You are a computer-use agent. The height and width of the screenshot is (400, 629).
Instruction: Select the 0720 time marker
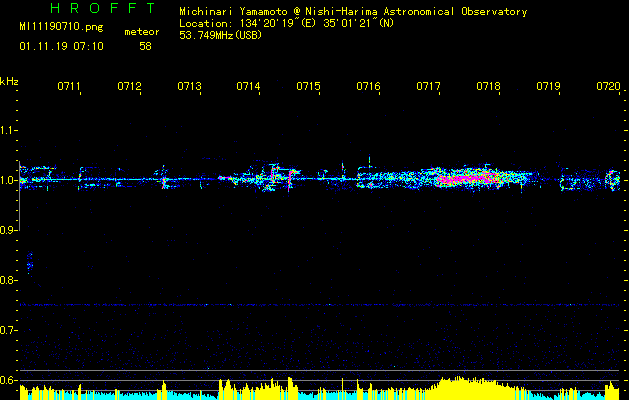coord(607,87)
